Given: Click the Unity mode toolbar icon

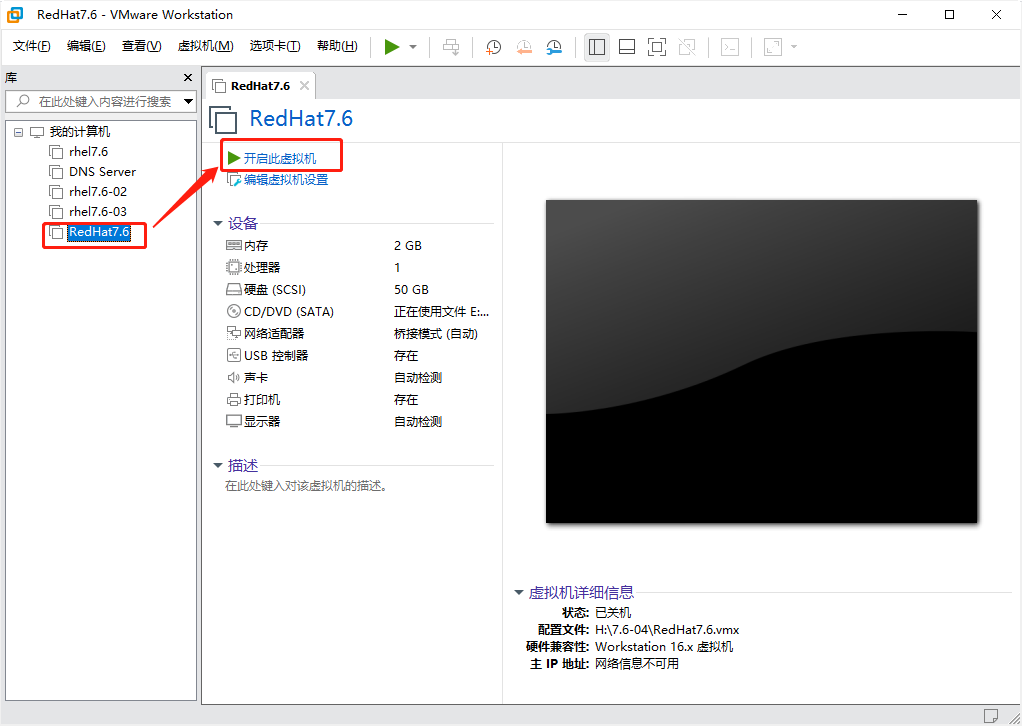Looking at the screenshot, I should coord(687,47).
